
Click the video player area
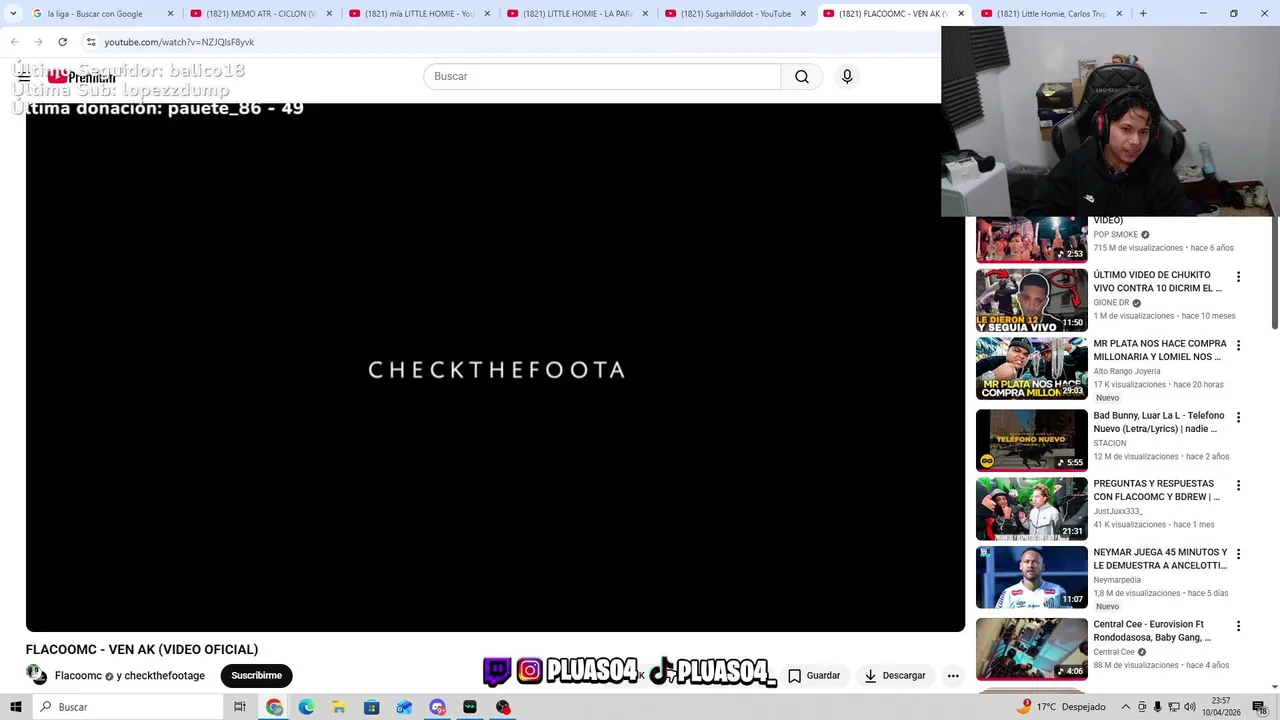[x=495, y=368]
